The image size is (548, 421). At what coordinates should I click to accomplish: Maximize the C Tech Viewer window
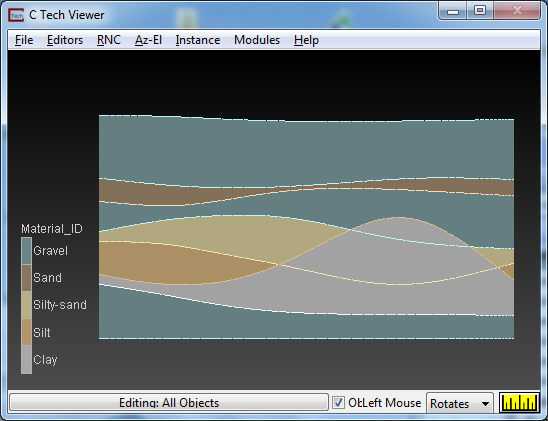(480, 11)
